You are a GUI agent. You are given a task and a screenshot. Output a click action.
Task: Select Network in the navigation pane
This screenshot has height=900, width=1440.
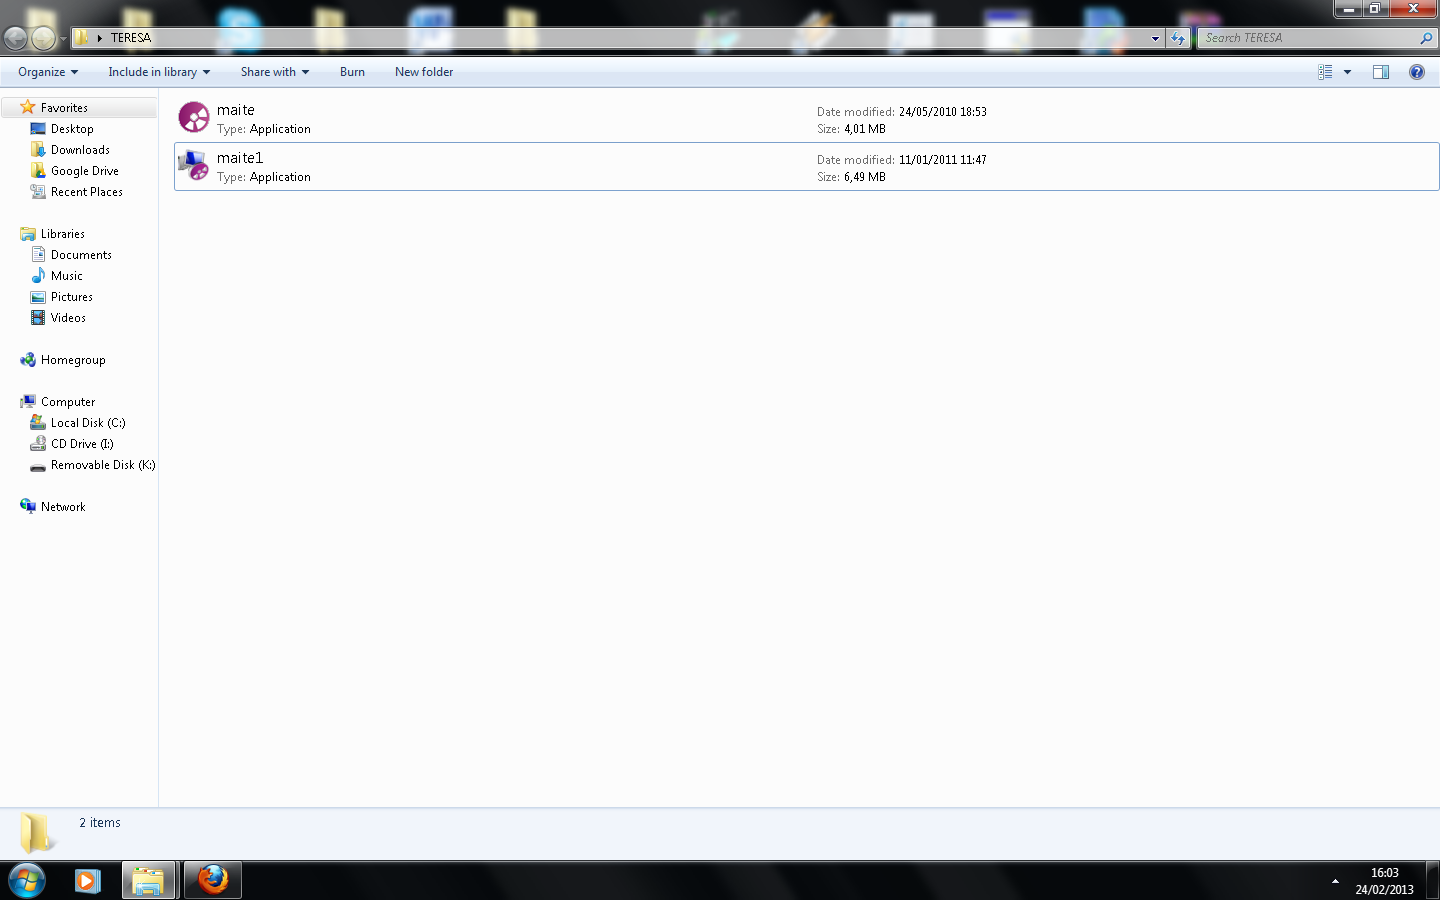tap(63, 507)
